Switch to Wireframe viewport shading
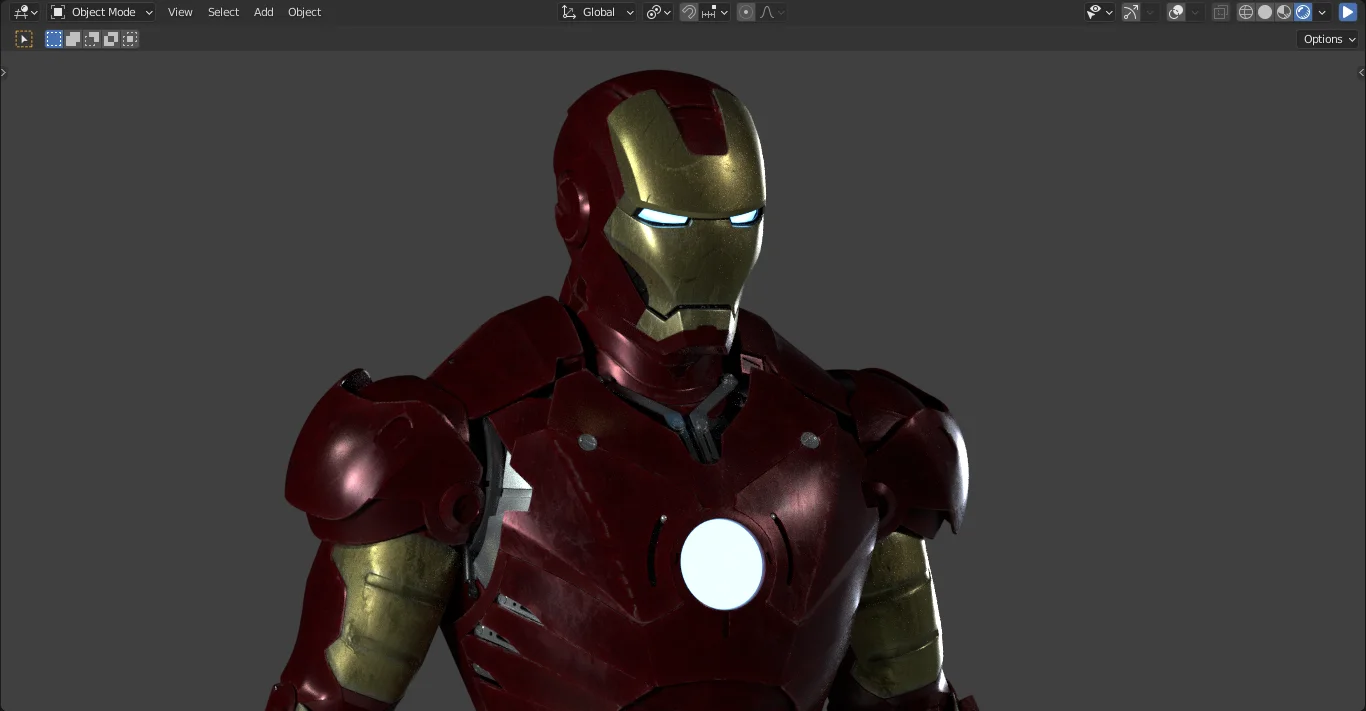Viewport: 1366px width, 711px height. tap(1246, 12)
